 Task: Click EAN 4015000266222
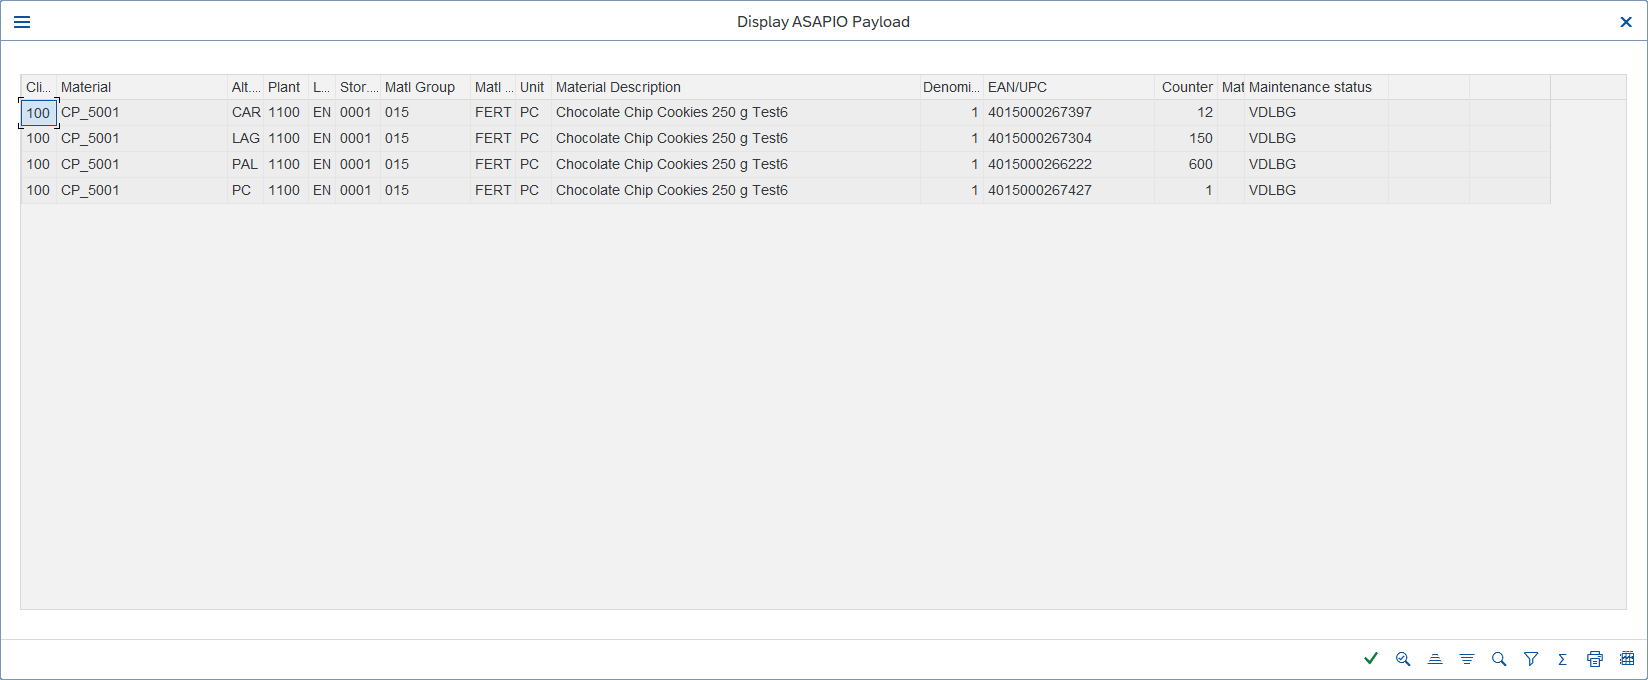1069,165
